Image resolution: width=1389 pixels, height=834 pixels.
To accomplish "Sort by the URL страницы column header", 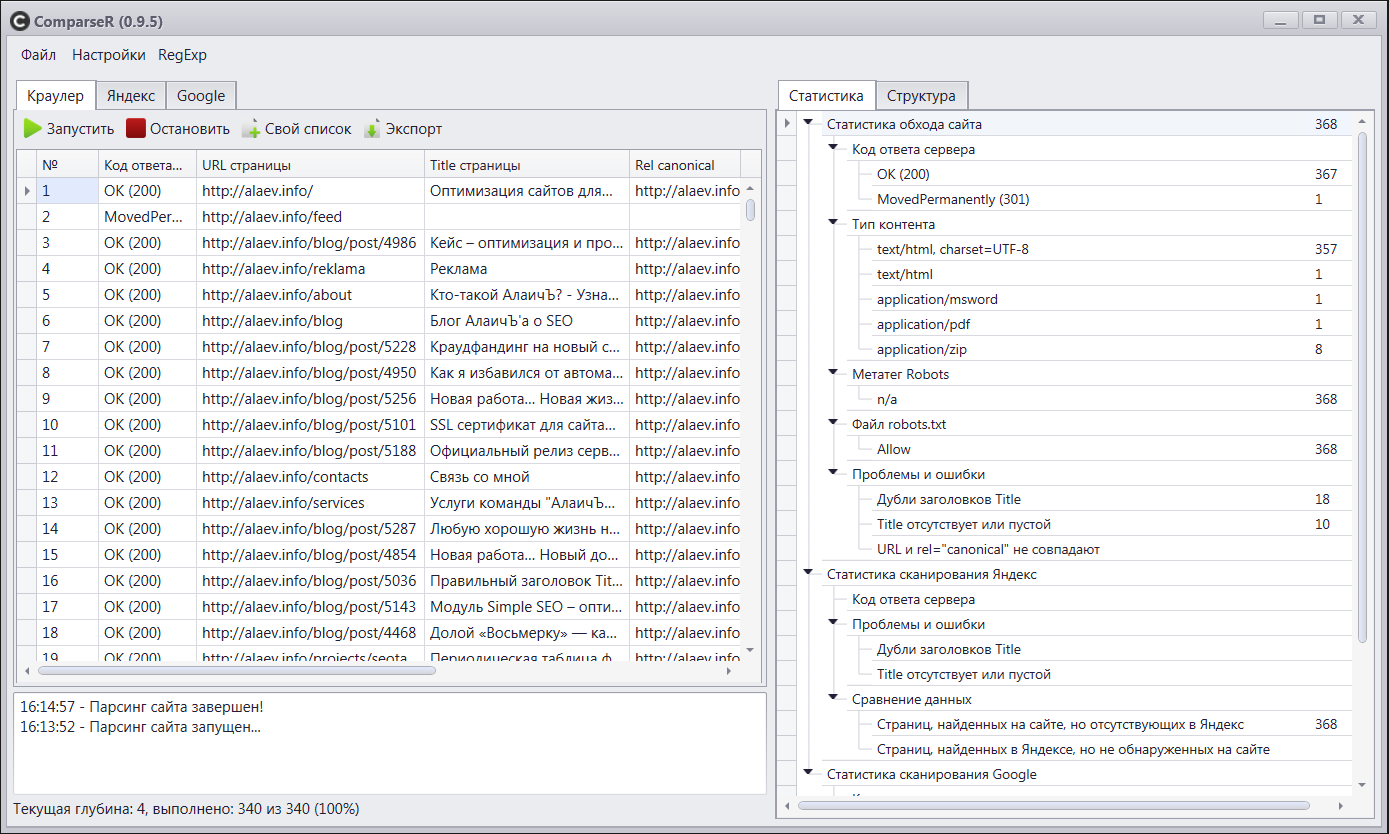I will (x=310, y=165).
